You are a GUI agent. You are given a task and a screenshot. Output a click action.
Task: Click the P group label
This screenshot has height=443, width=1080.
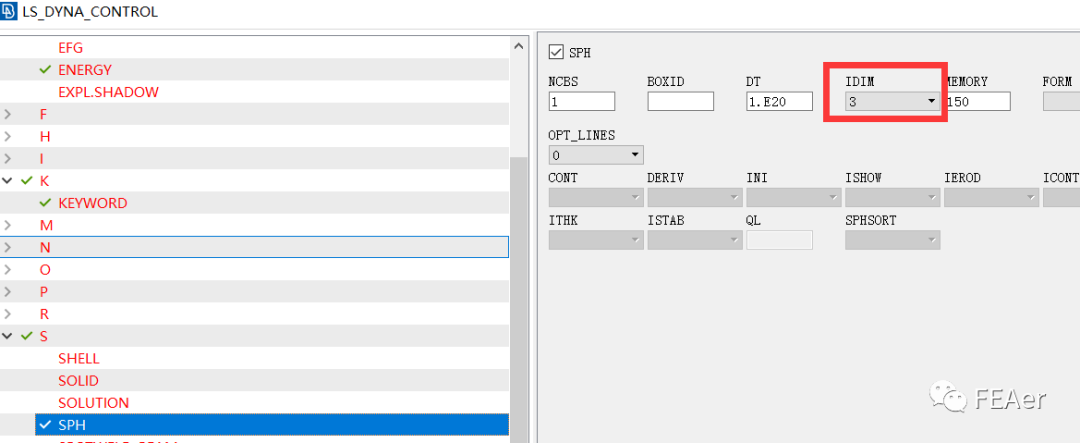(x=43, y=292)
